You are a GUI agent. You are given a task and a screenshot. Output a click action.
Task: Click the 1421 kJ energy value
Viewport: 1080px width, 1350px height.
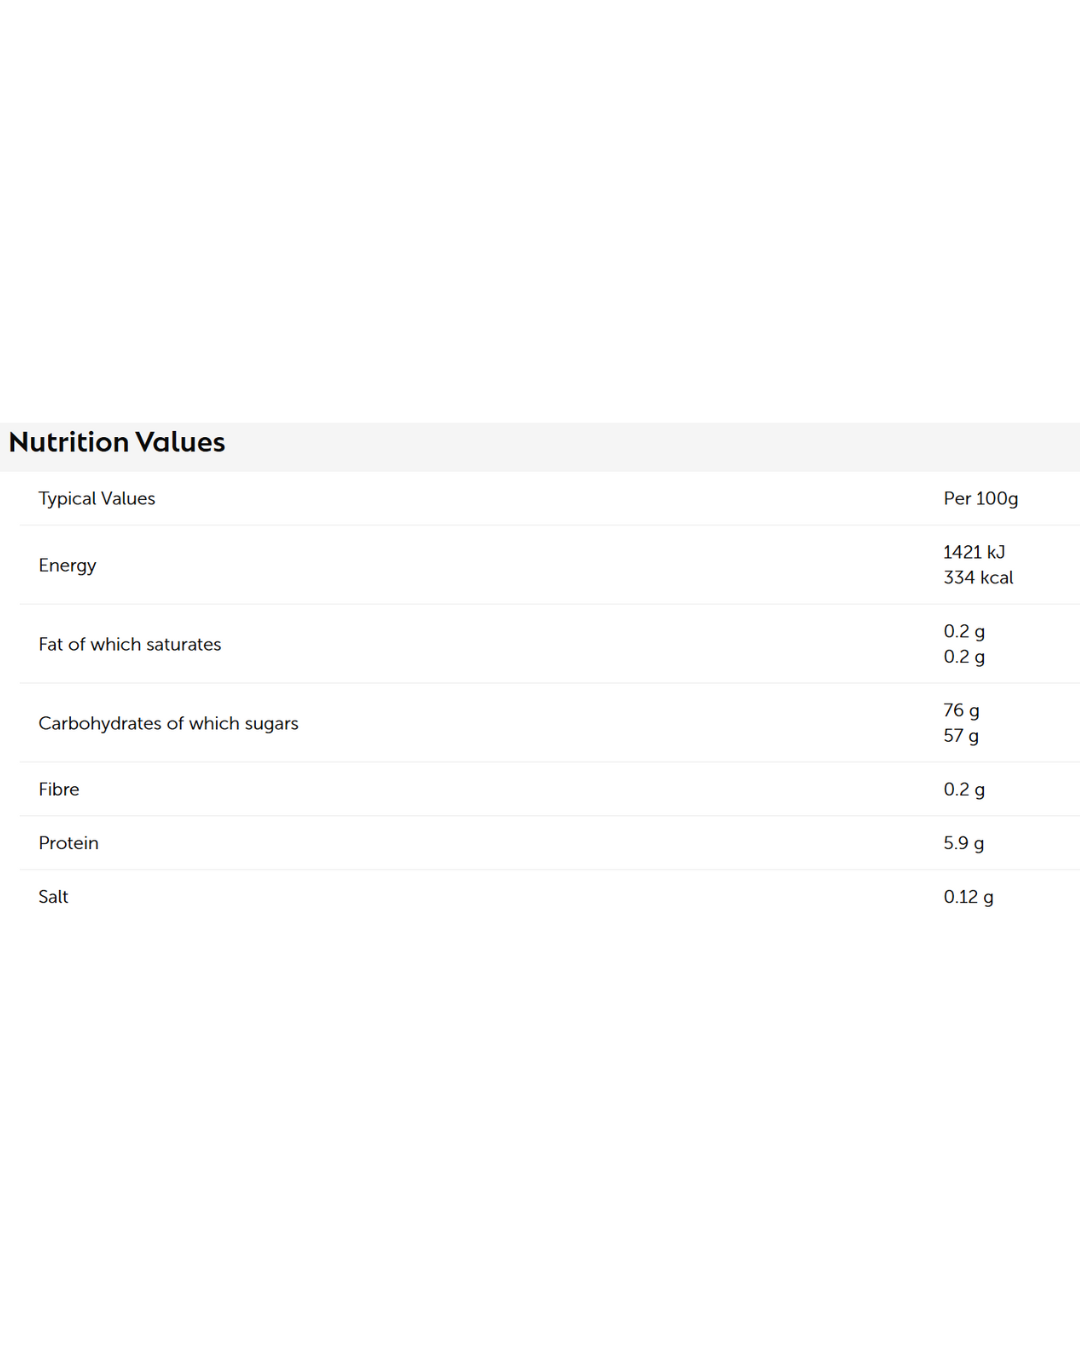point(973,552)
